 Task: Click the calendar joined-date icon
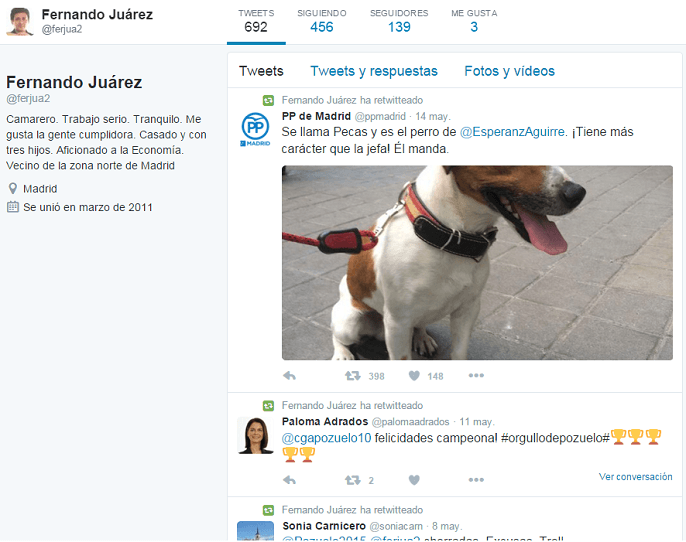(13, 207)
